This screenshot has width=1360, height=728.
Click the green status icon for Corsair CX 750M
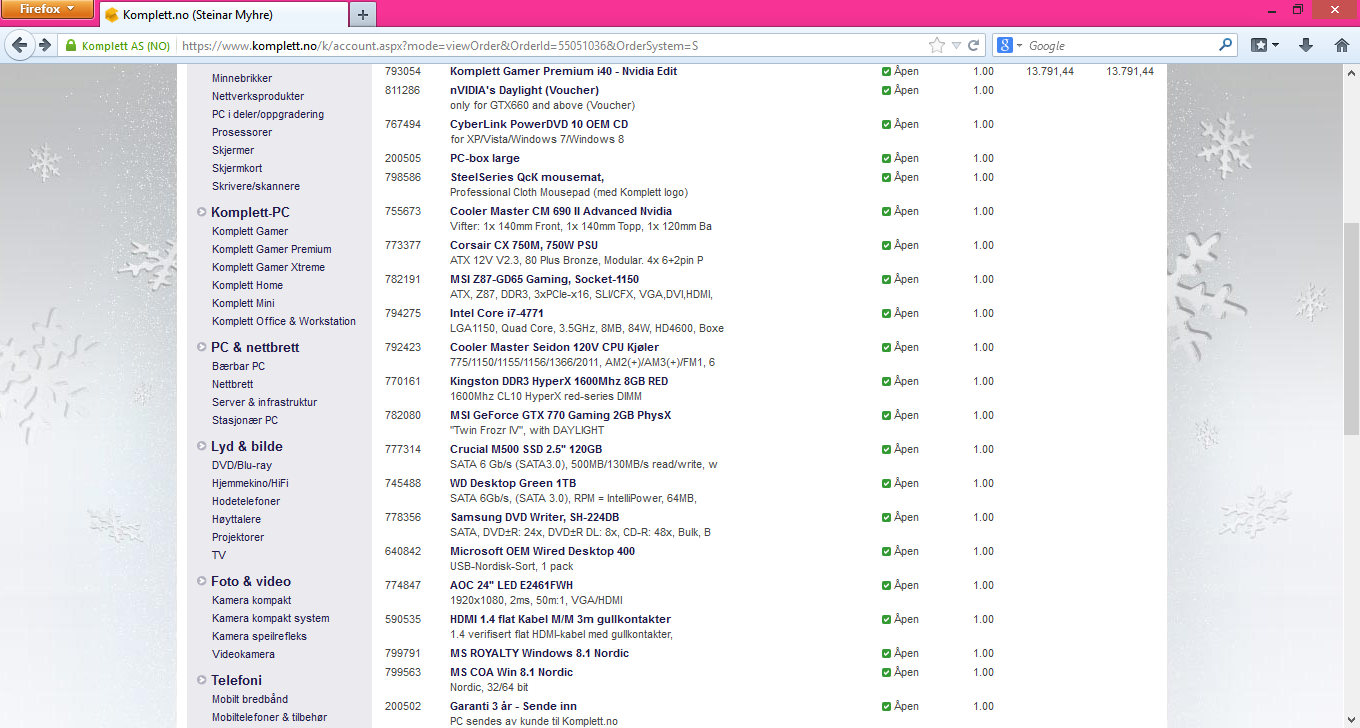point(887,246)
